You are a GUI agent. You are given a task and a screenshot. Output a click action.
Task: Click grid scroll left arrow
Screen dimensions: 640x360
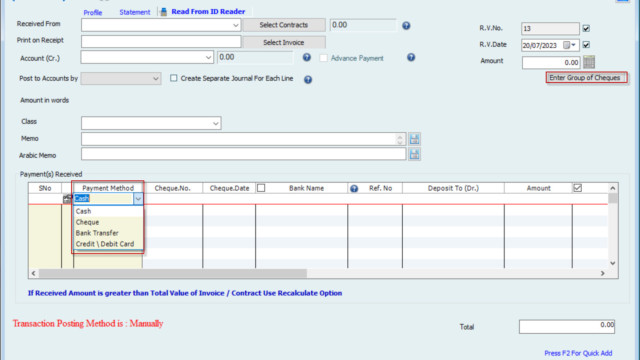(33, 273)
